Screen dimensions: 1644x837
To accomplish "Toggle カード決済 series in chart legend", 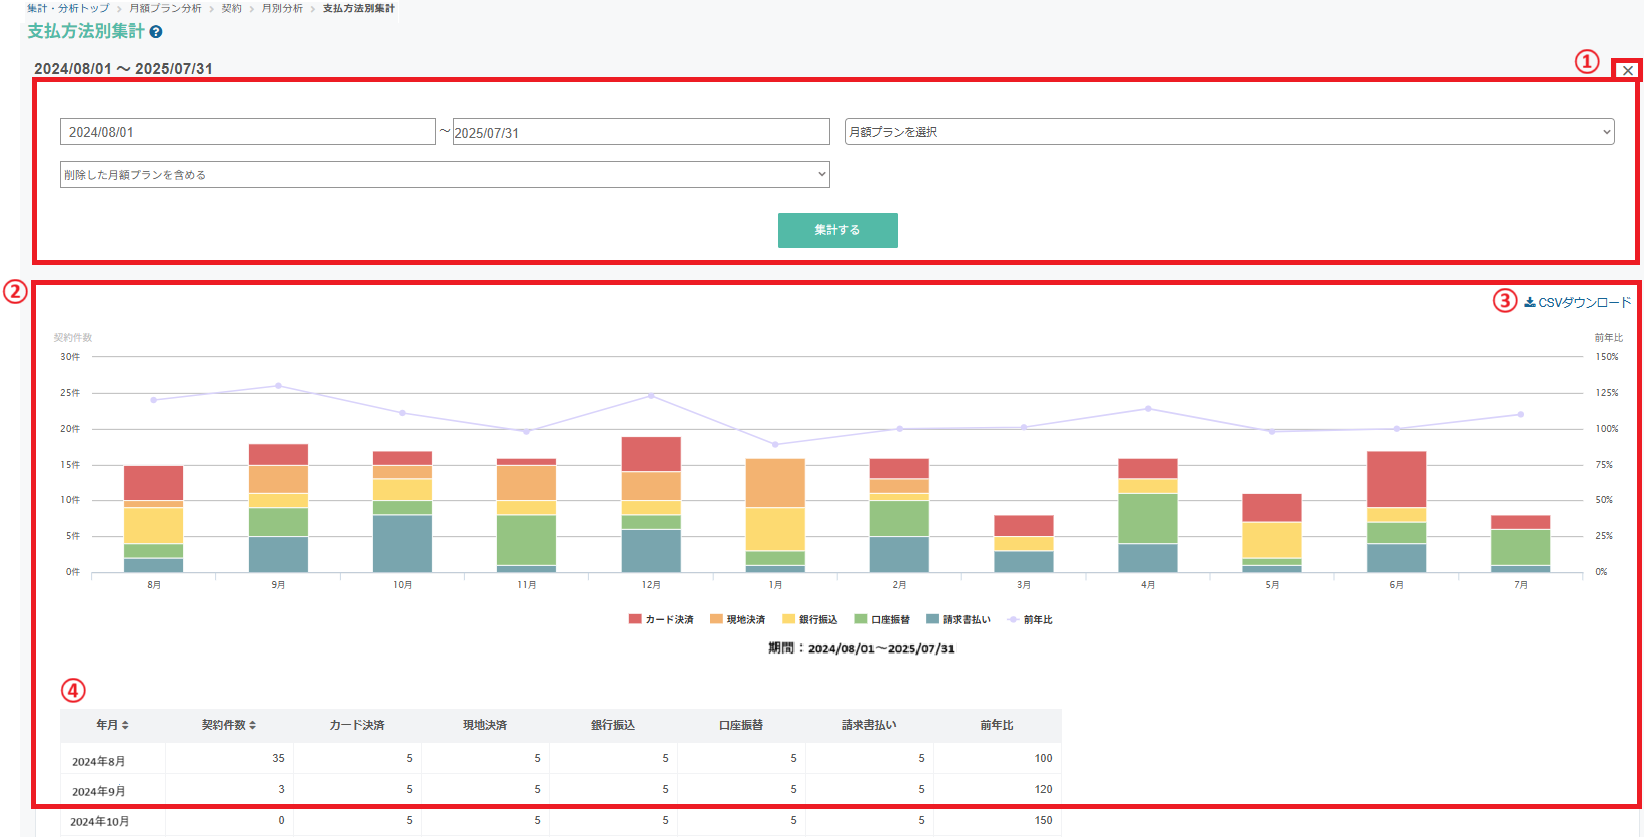I will coord(661,620).
